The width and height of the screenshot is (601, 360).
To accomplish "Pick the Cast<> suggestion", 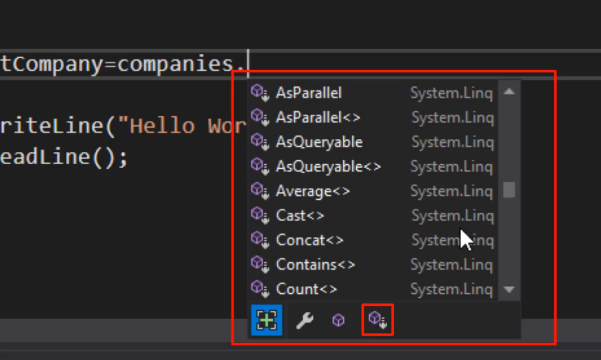I will click(373, 215).
